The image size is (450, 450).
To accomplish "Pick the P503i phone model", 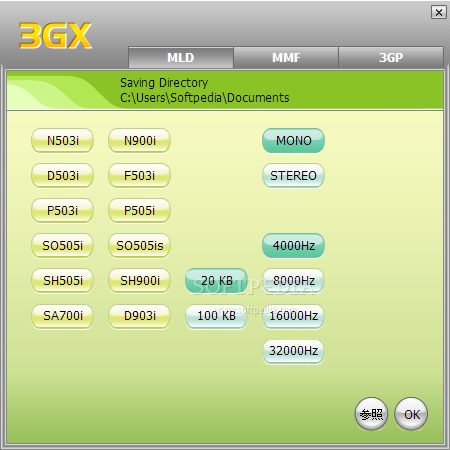I will (x=62, y=210).
